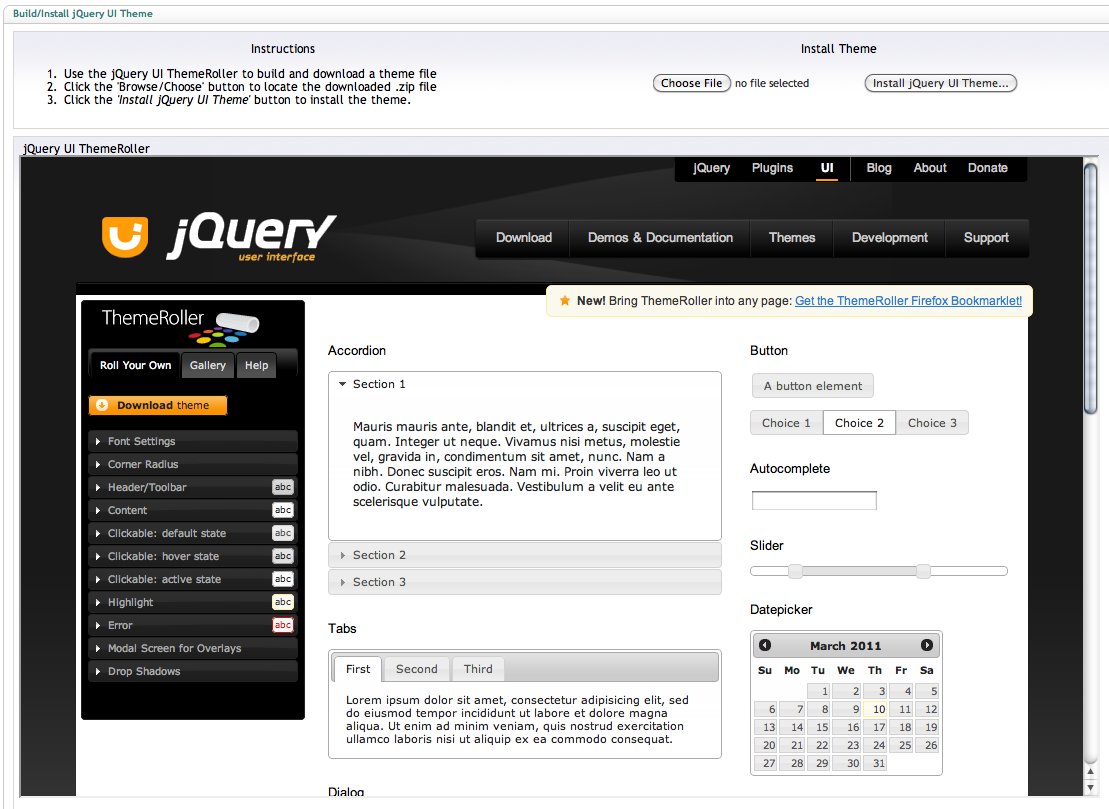Expand Font Settings section
The image size is (1109, 809).
192,441
